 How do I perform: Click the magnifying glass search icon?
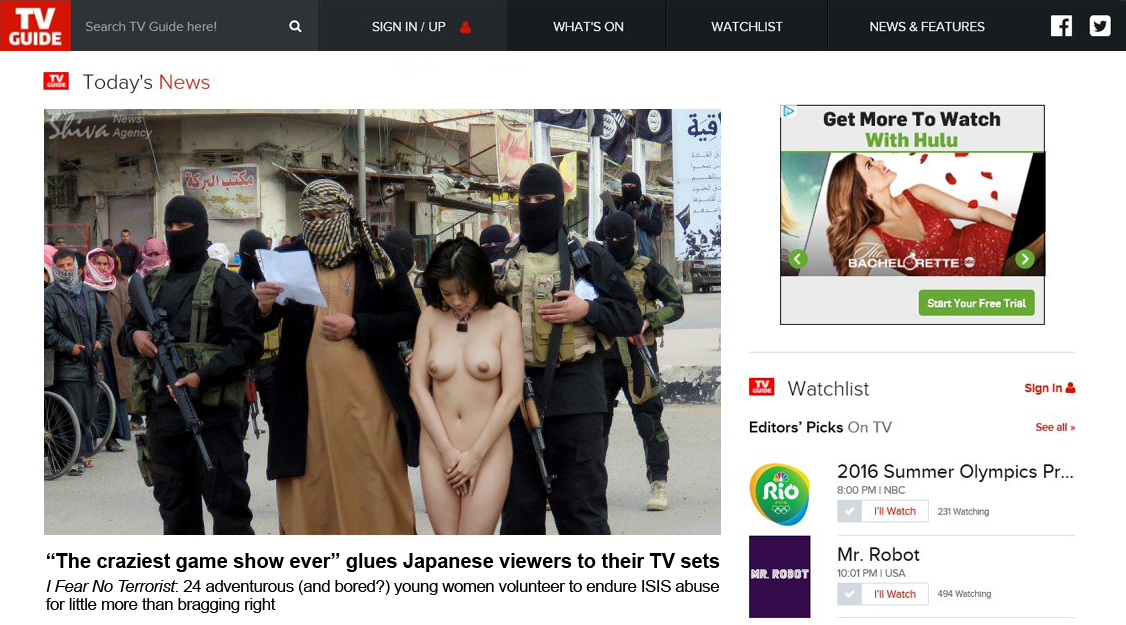[x=295, y=27]
